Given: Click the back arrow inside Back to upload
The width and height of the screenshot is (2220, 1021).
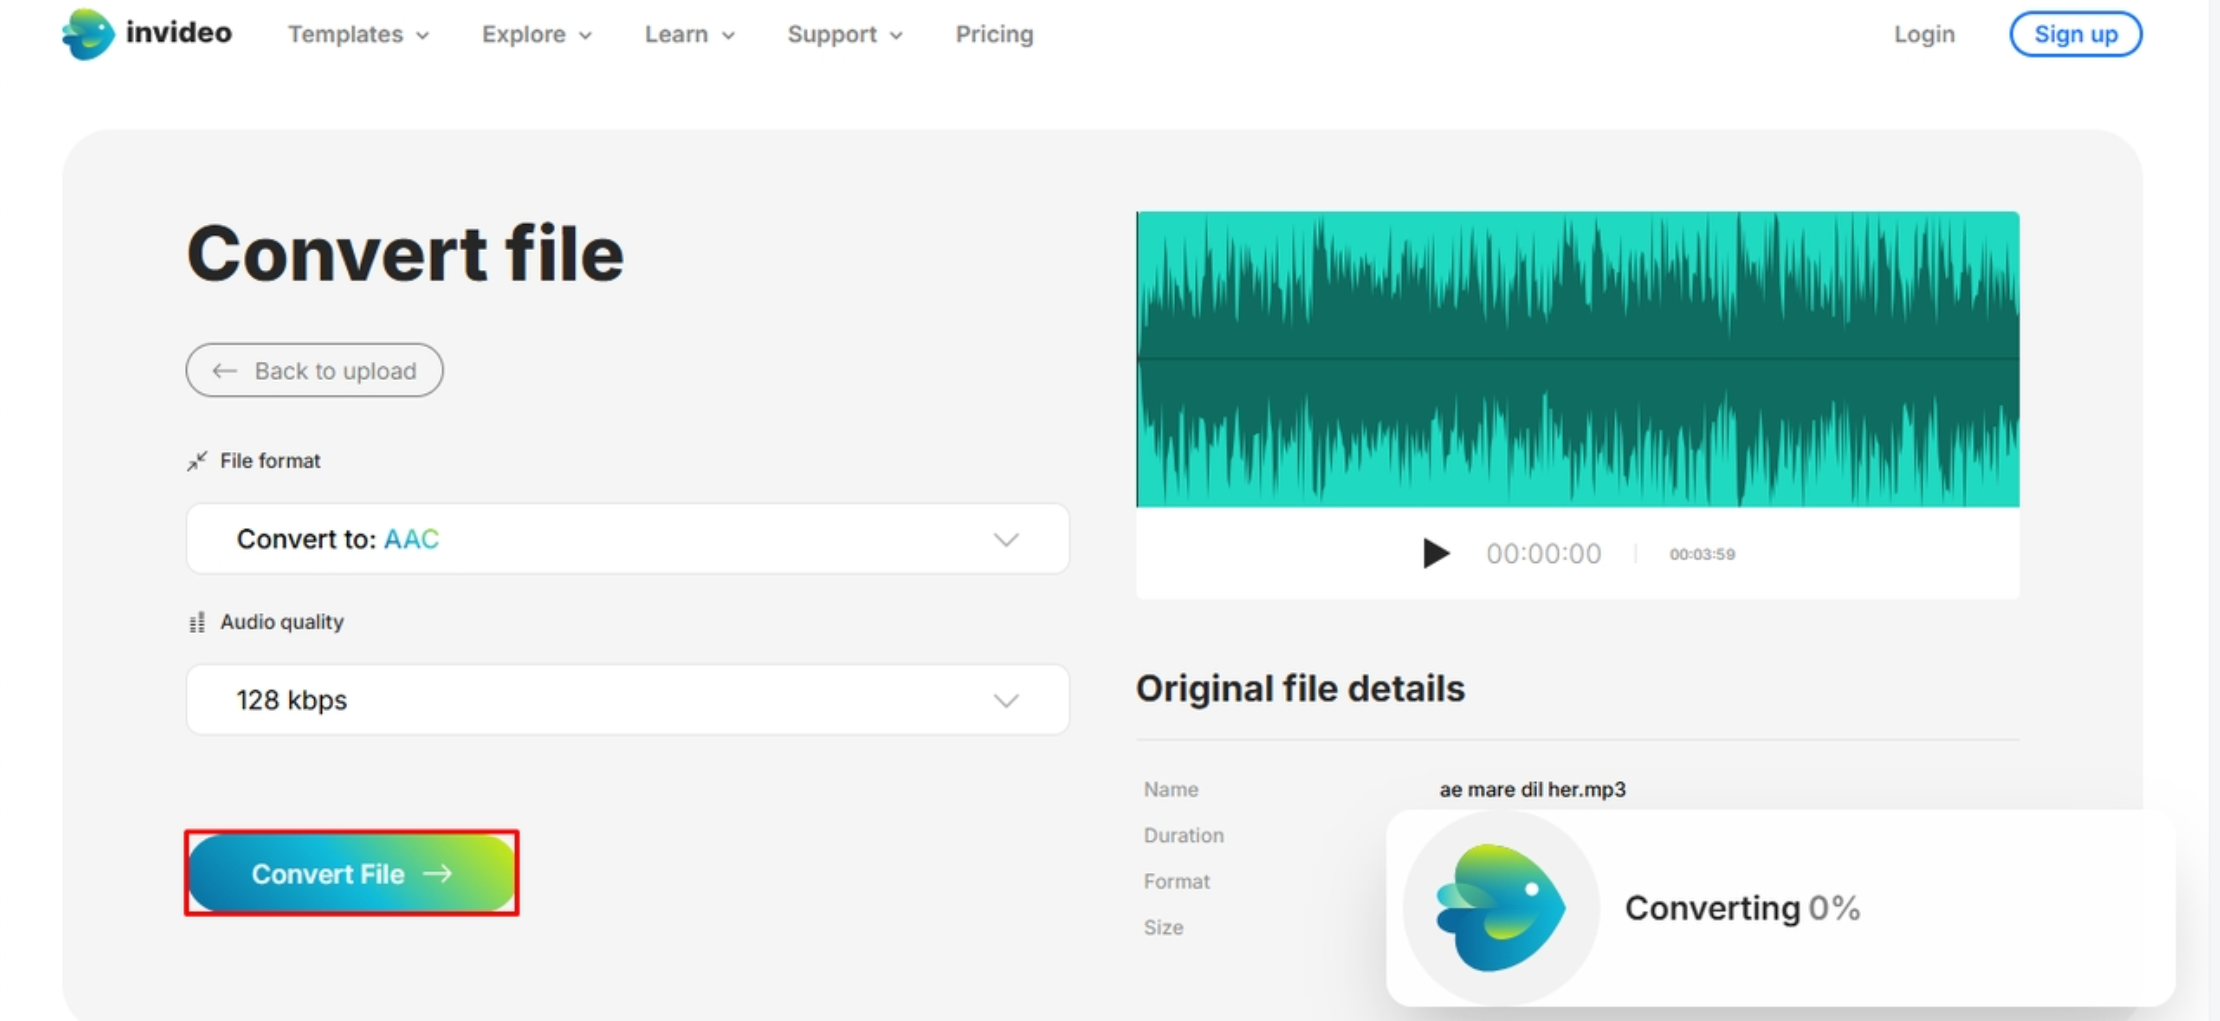Looking at the screenshot, I should click(226, 370).
